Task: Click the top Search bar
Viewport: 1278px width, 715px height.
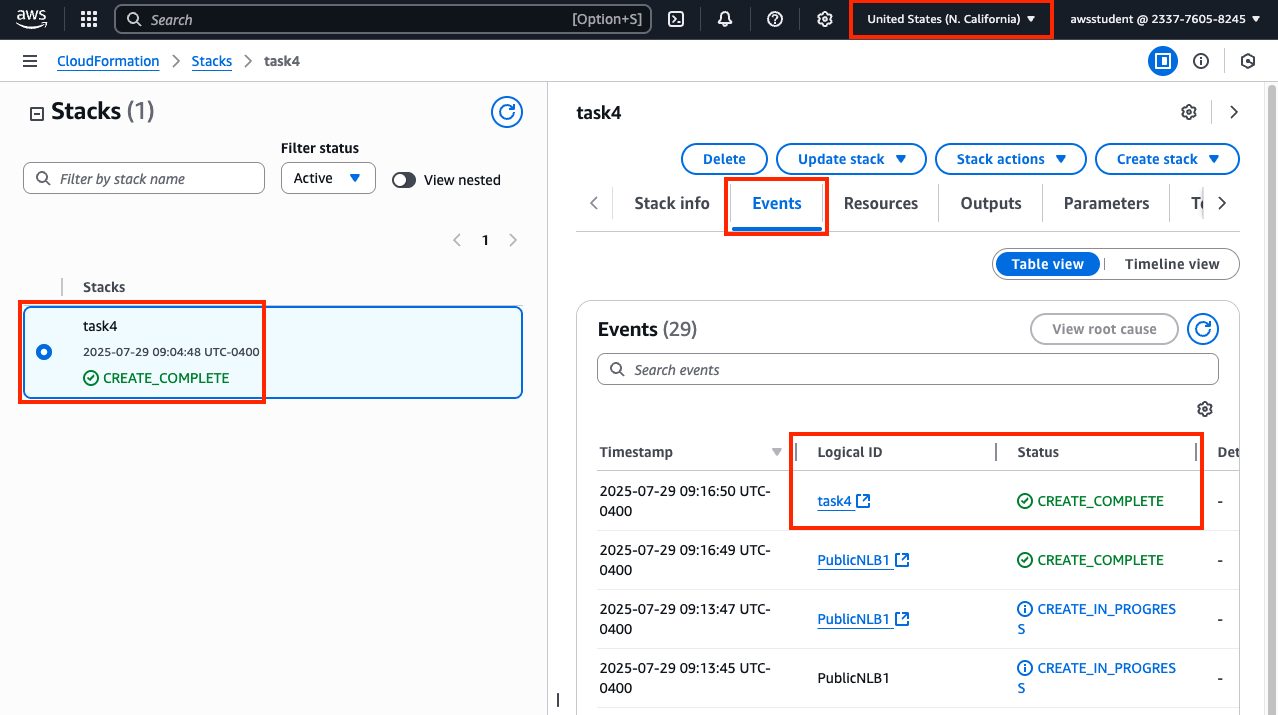Action: coord(383,19)
